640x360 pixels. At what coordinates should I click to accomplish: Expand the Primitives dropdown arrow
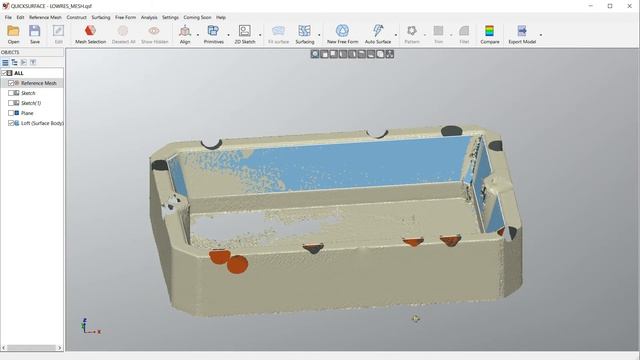(x=228, y=35)
